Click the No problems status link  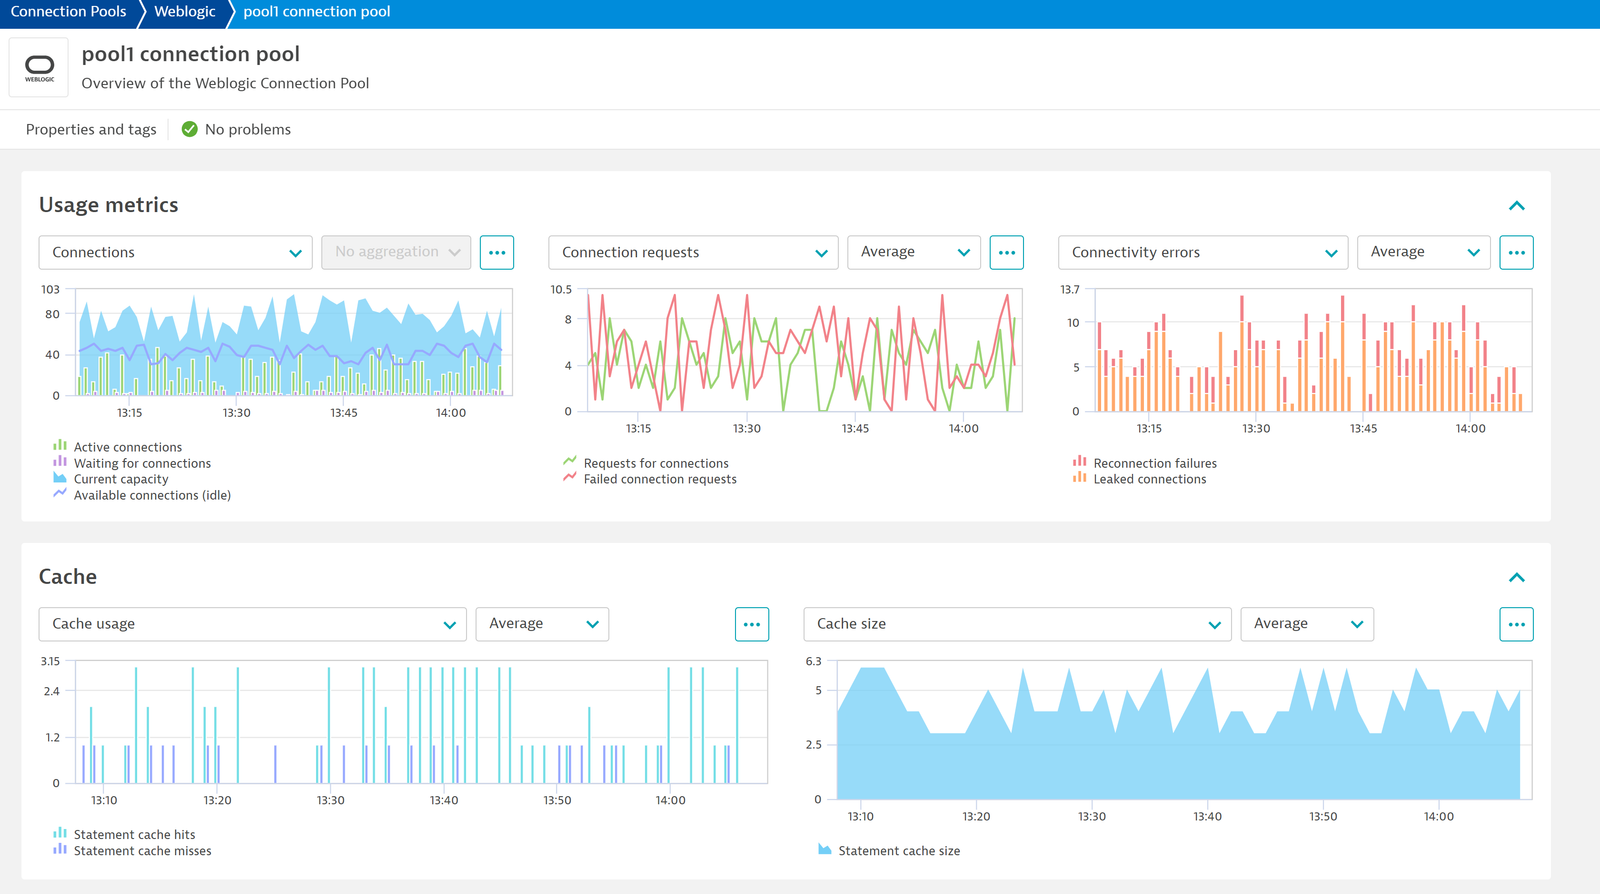tap(248, 129)
